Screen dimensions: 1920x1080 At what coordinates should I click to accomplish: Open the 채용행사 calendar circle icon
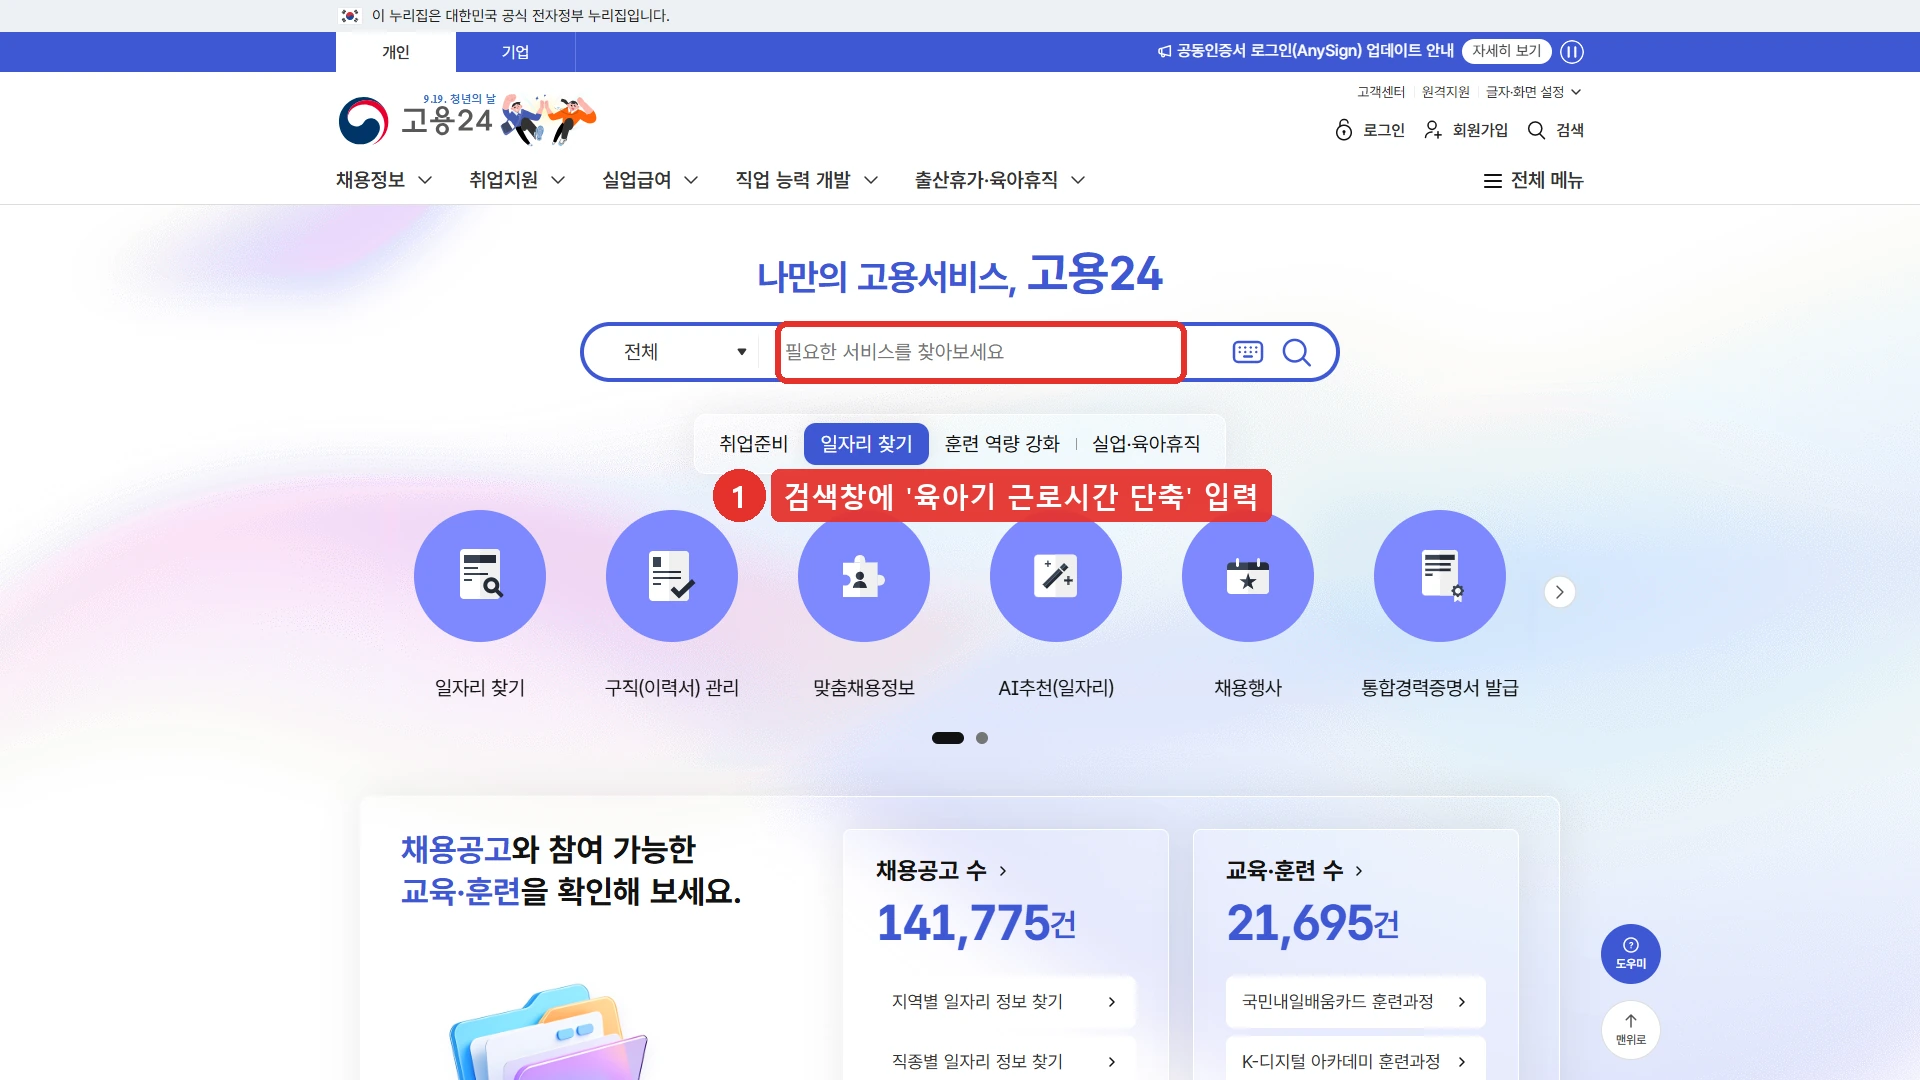click(x=1248, y=576)
